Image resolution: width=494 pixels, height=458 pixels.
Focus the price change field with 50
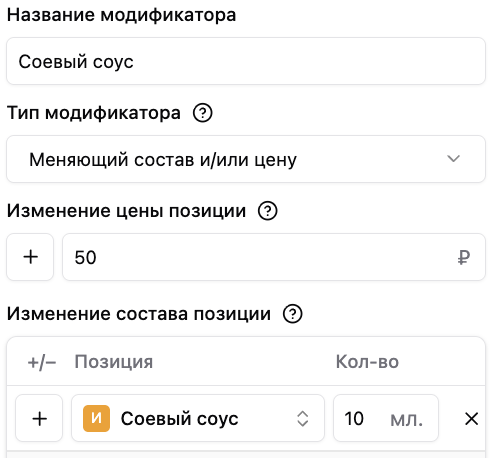coord(274,257)
